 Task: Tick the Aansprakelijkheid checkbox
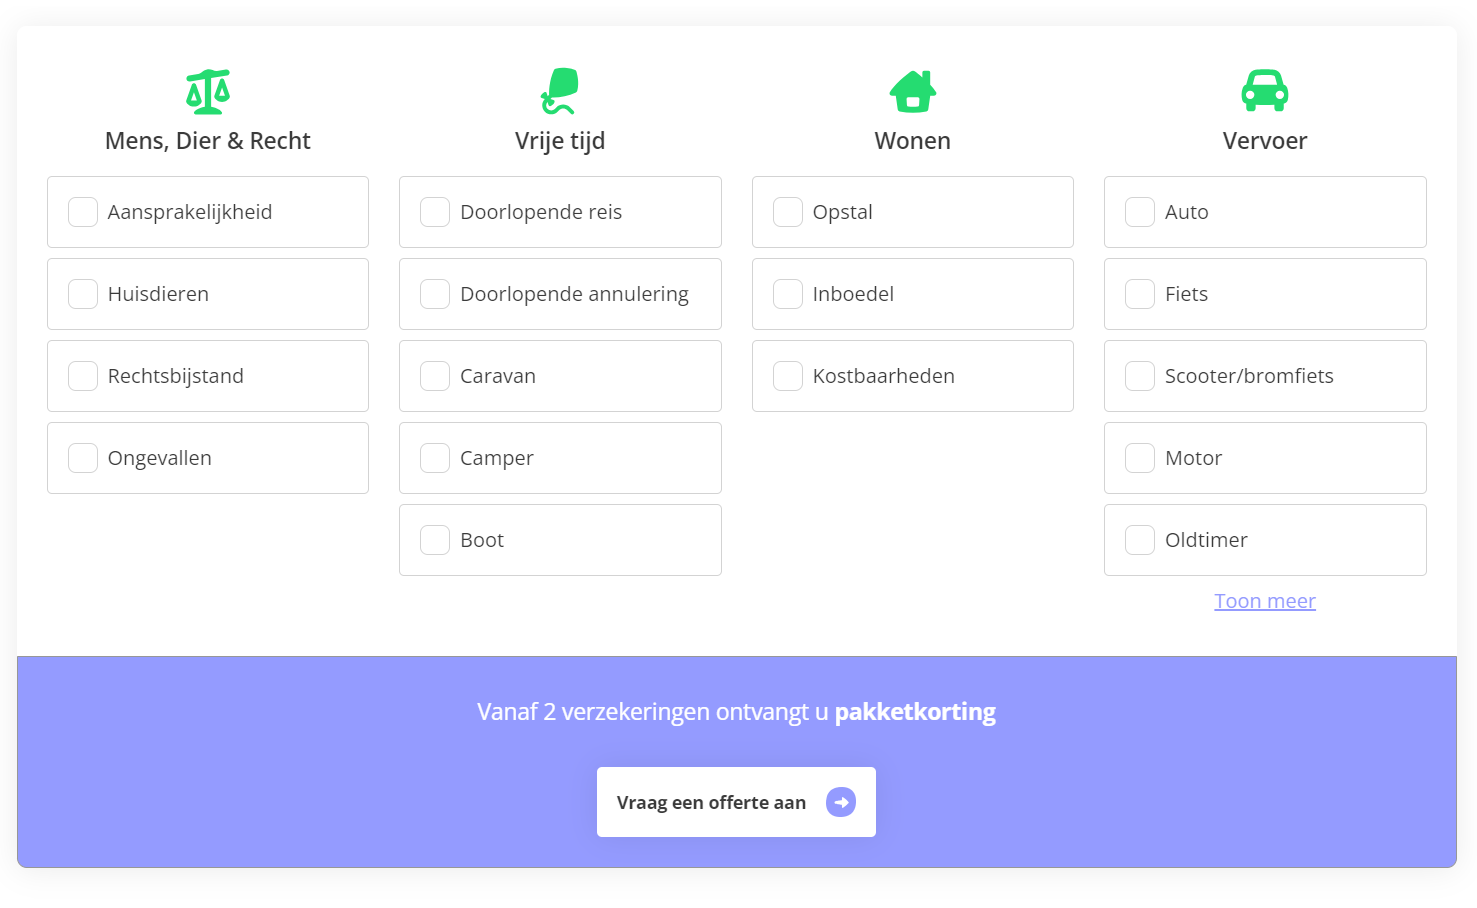[x=83, y=212]
